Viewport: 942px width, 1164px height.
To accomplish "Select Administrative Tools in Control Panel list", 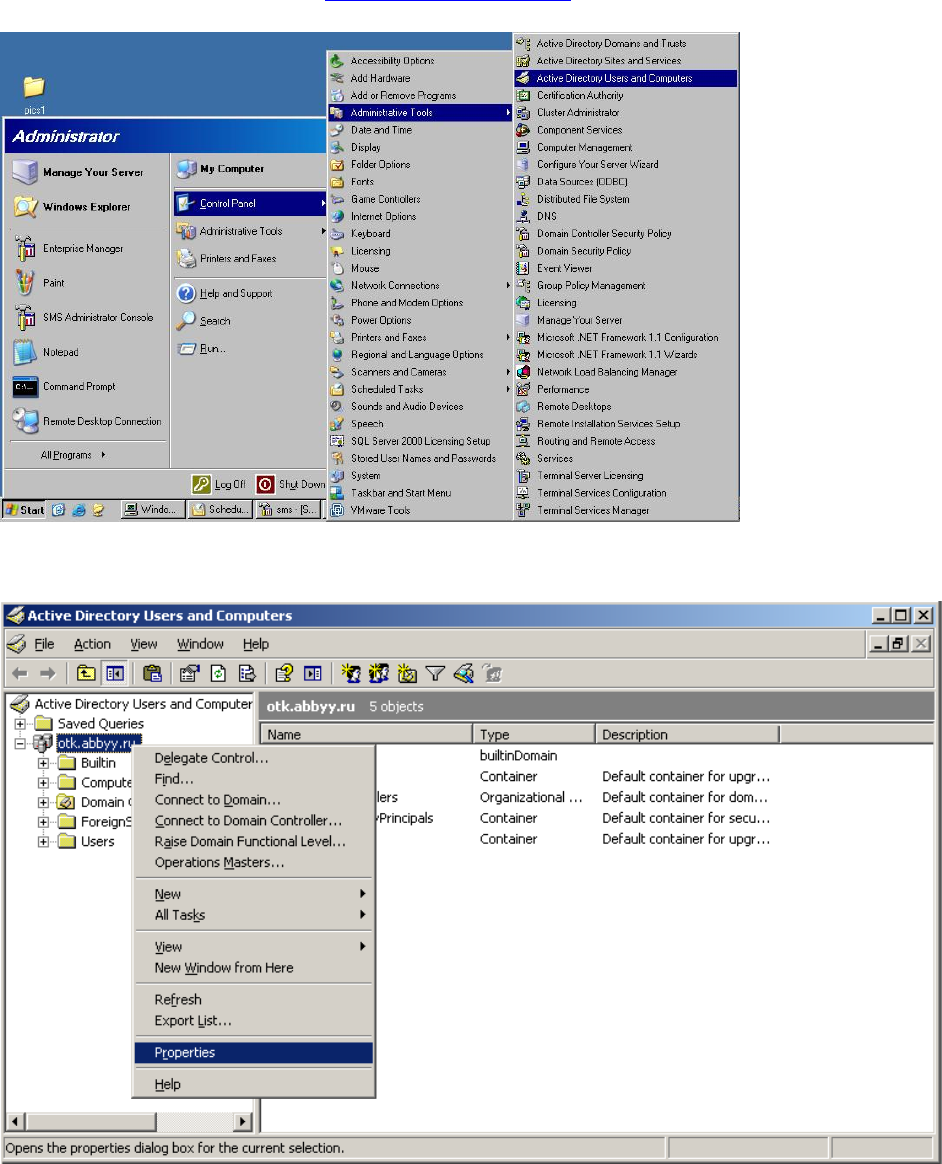I will click(420, 113).
